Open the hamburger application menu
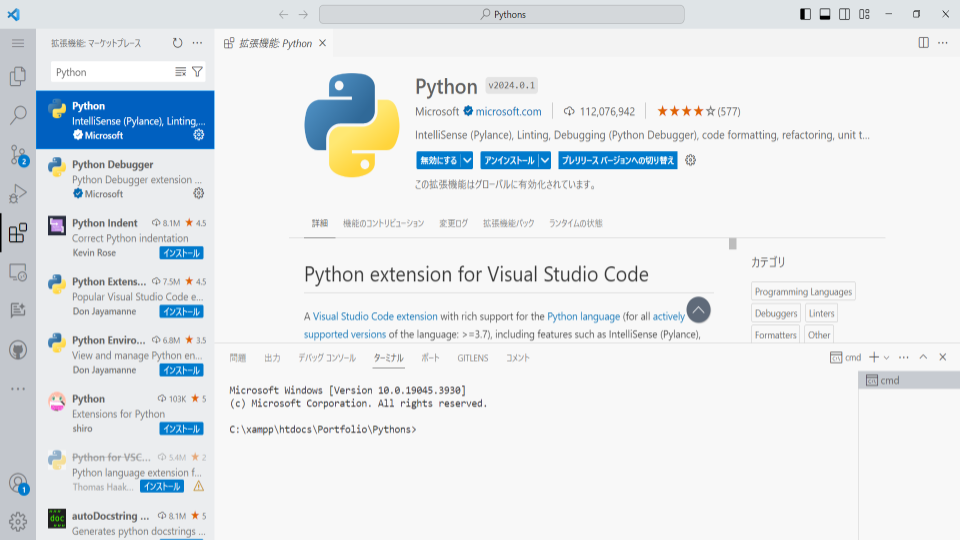 tap(18, 43)
